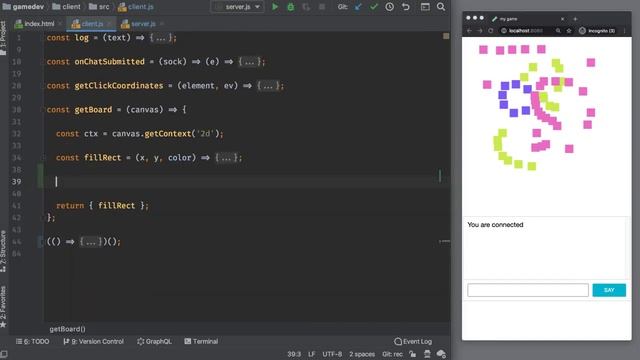Open the Event Log

click(x=413, y=341)
